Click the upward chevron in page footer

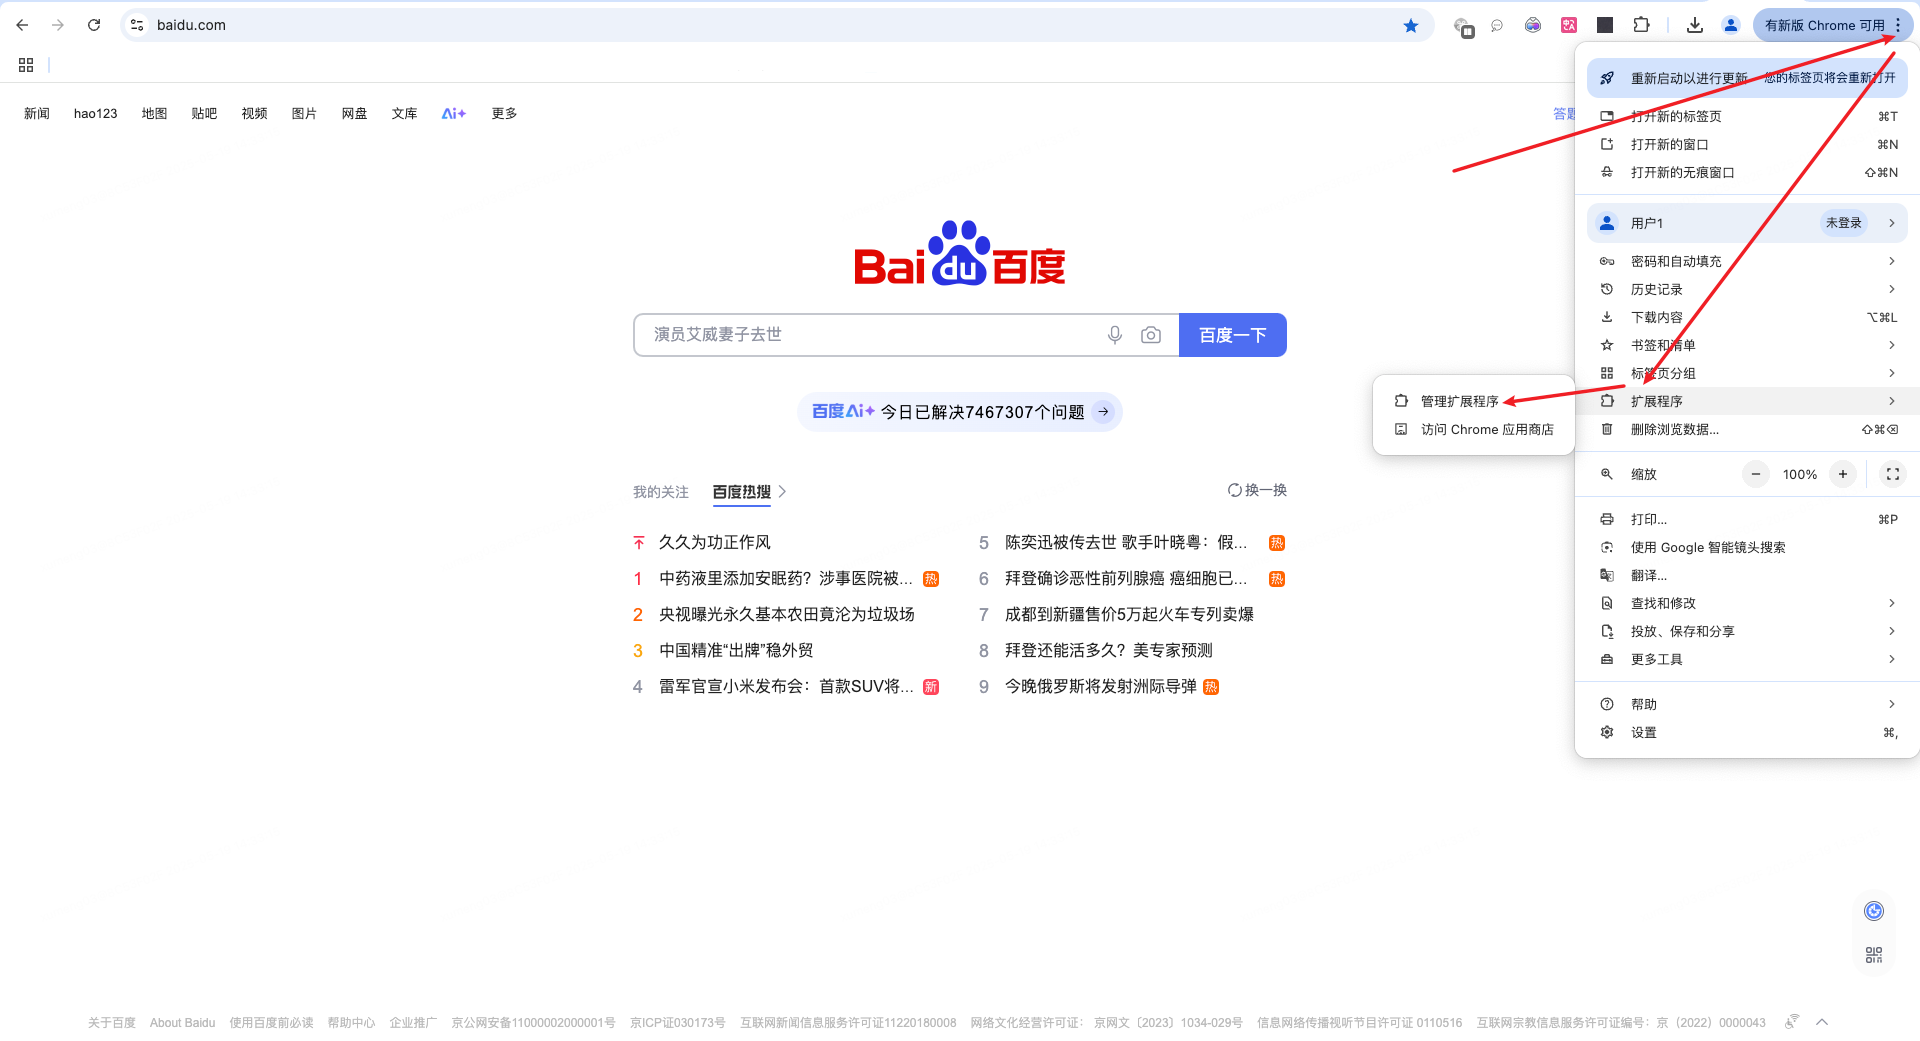pyautogui.click(x=1822, y=1022)
